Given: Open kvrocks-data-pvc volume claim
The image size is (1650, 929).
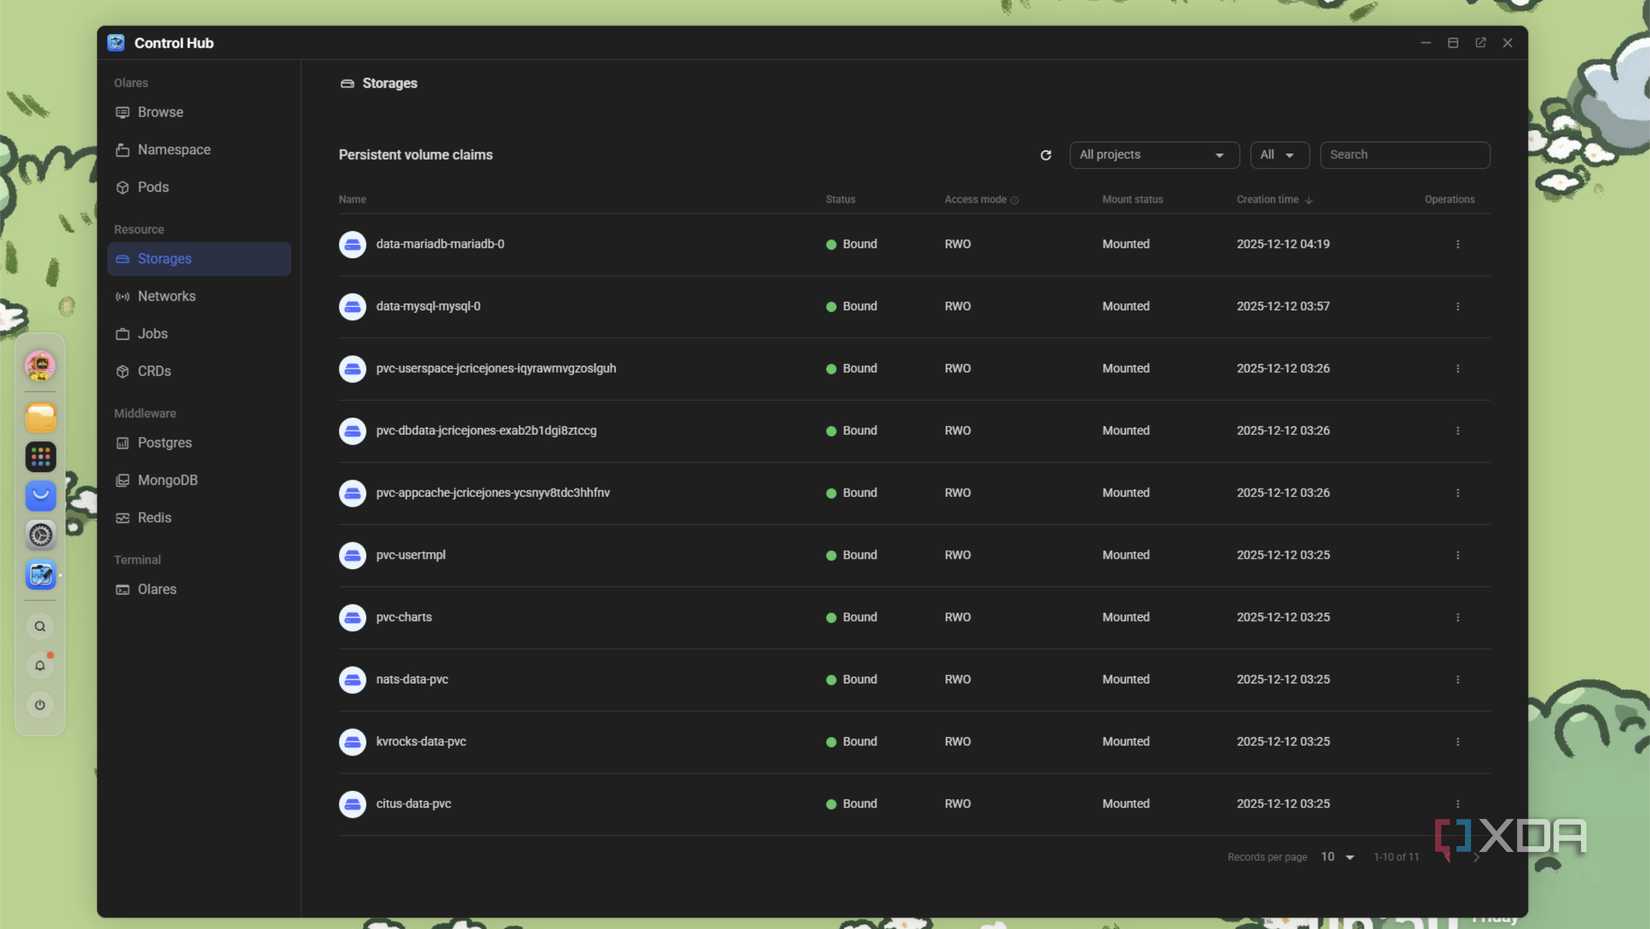Looking at the screenshot, I should pos(421,742).
